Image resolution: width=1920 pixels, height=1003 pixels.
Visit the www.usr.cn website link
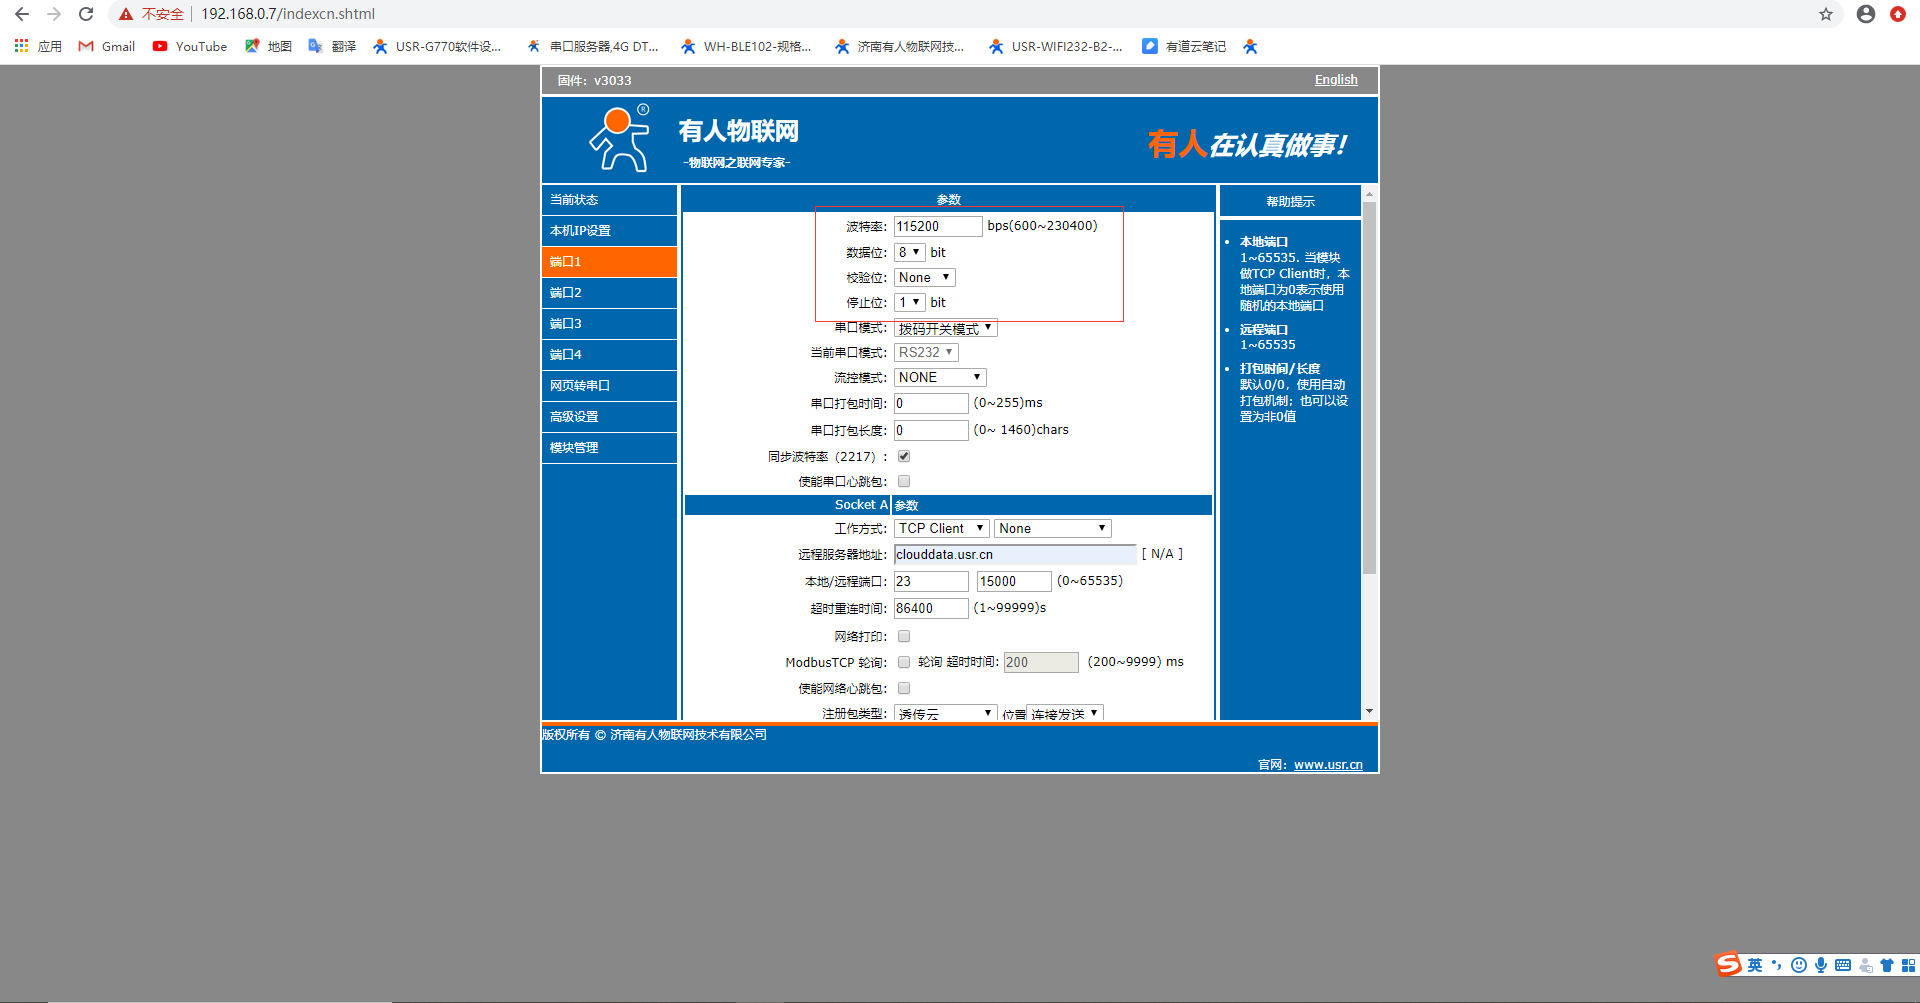click(x=1328, y=765)
